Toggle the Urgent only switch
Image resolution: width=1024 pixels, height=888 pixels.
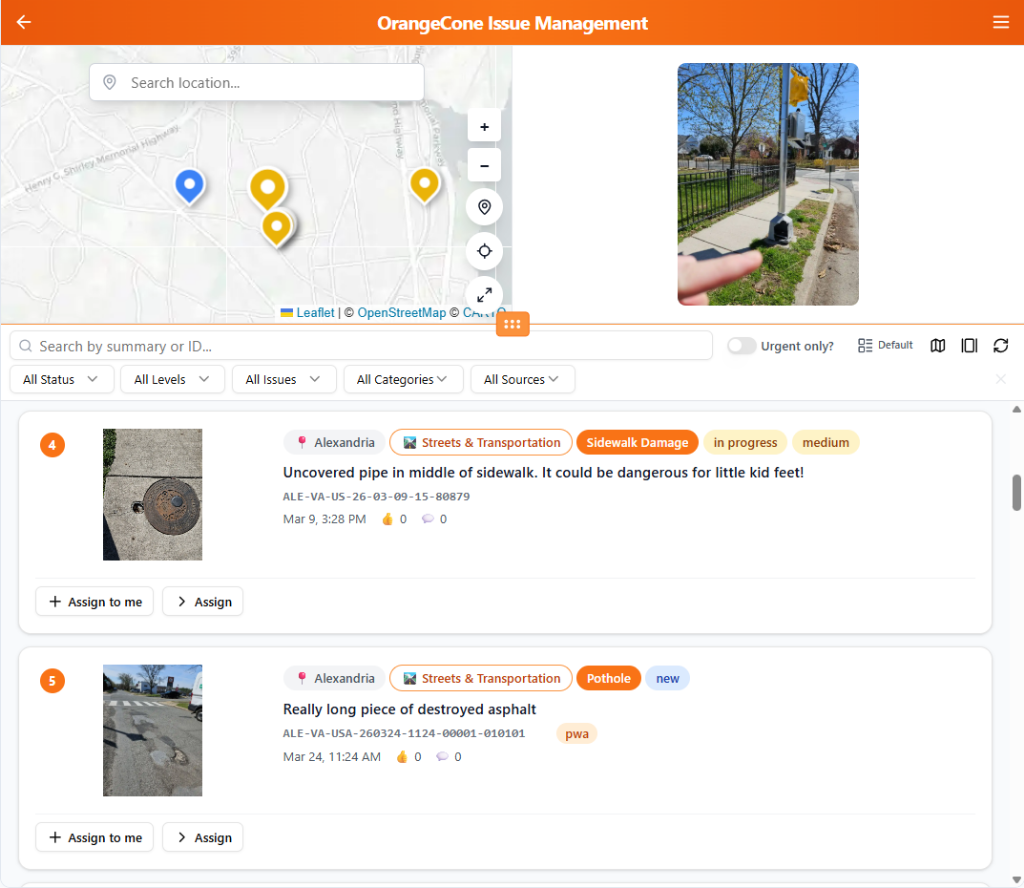coord(741,345)
